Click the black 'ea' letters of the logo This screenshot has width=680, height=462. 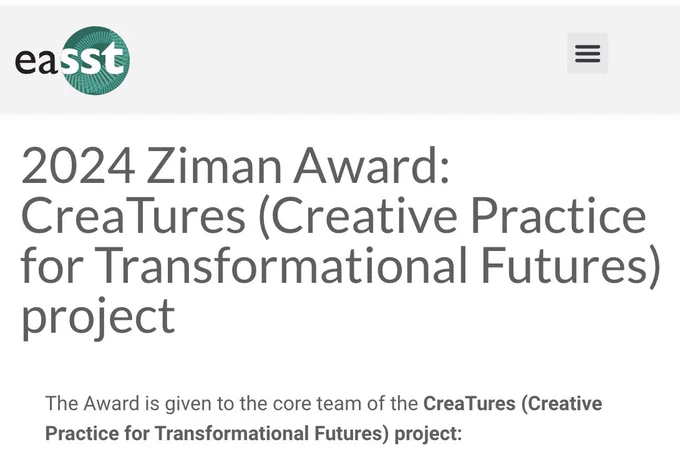[36, 61]
